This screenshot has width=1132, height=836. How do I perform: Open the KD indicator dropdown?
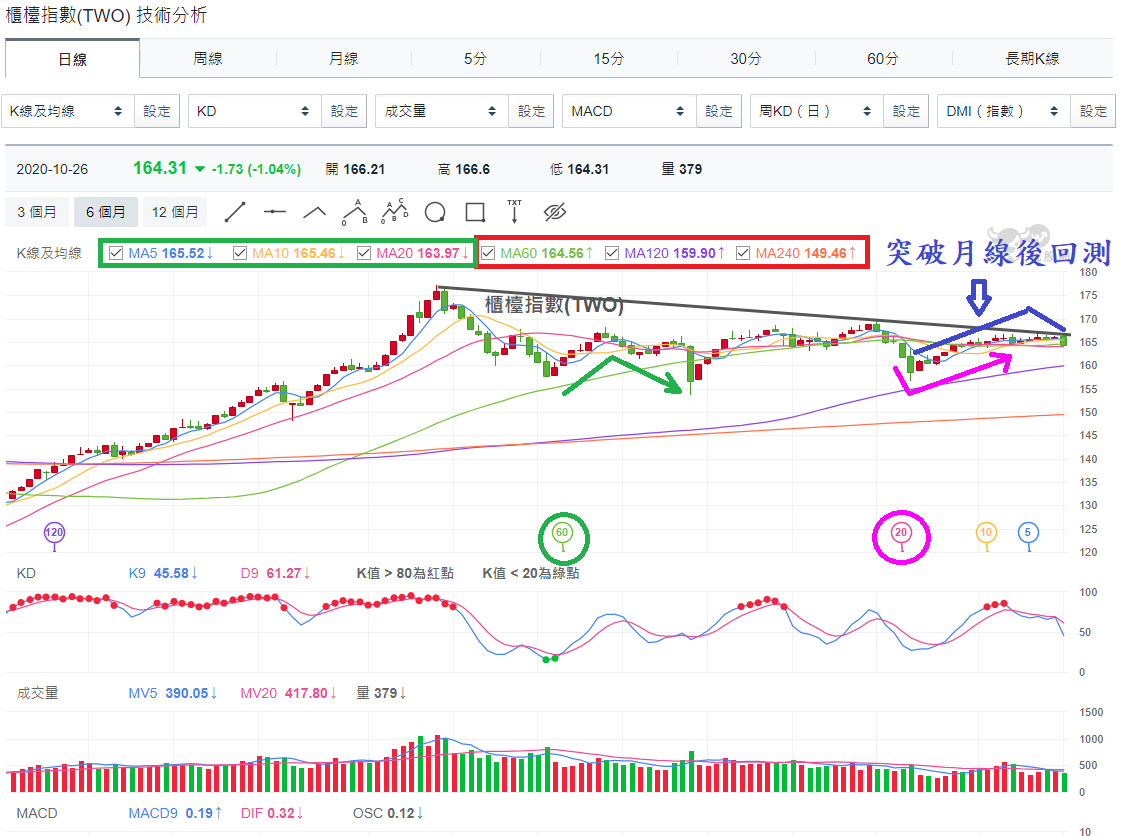coord(254,111)
